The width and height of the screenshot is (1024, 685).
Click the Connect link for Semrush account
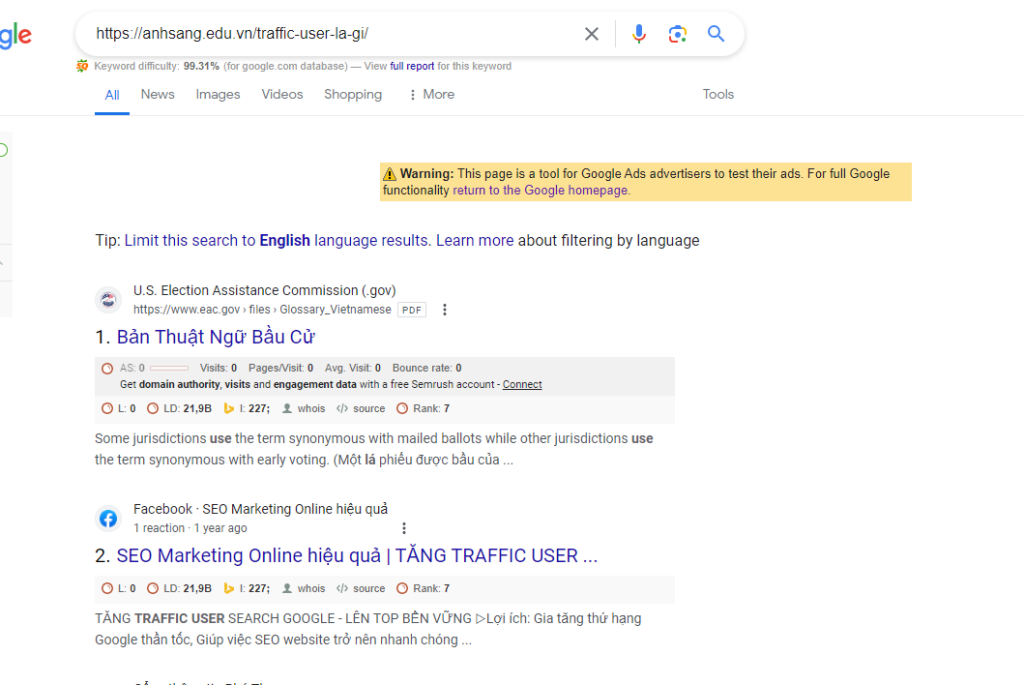522,385
